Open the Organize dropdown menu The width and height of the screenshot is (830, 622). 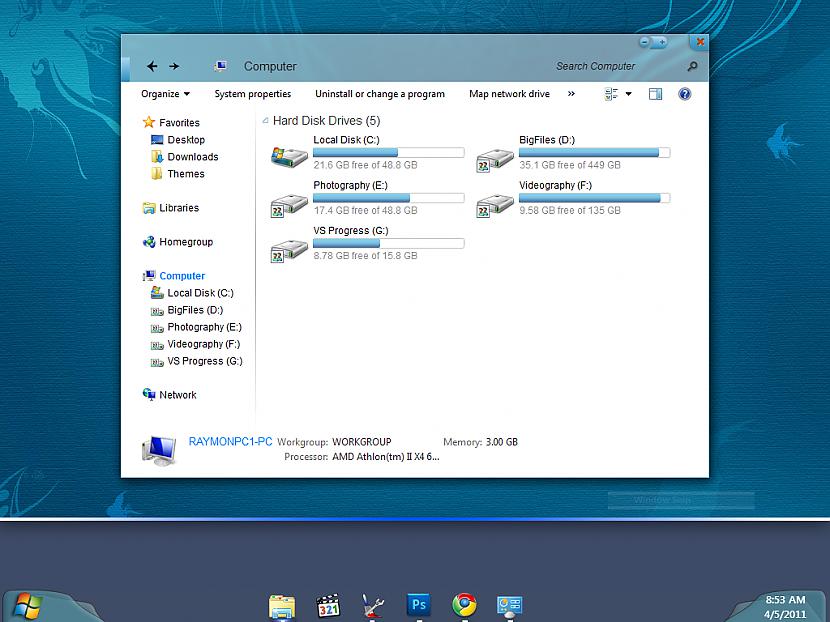pos(165,94)
